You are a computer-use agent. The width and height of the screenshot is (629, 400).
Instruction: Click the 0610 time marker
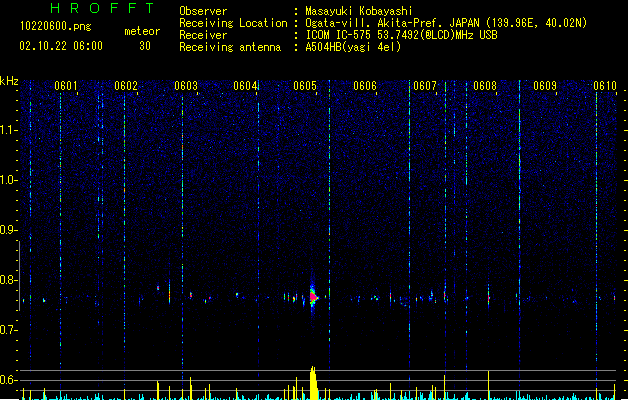point(605,86)
